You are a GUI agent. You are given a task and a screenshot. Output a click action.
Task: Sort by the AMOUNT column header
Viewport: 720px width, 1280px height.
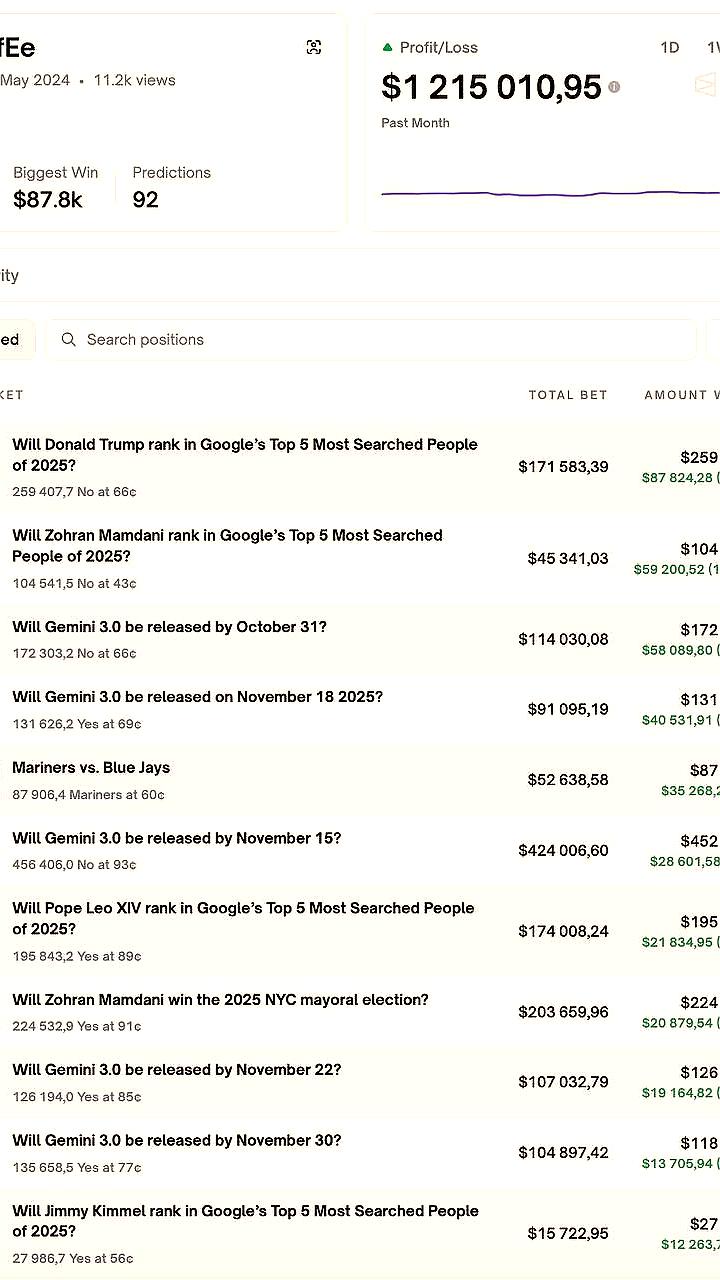click(682, 395)
